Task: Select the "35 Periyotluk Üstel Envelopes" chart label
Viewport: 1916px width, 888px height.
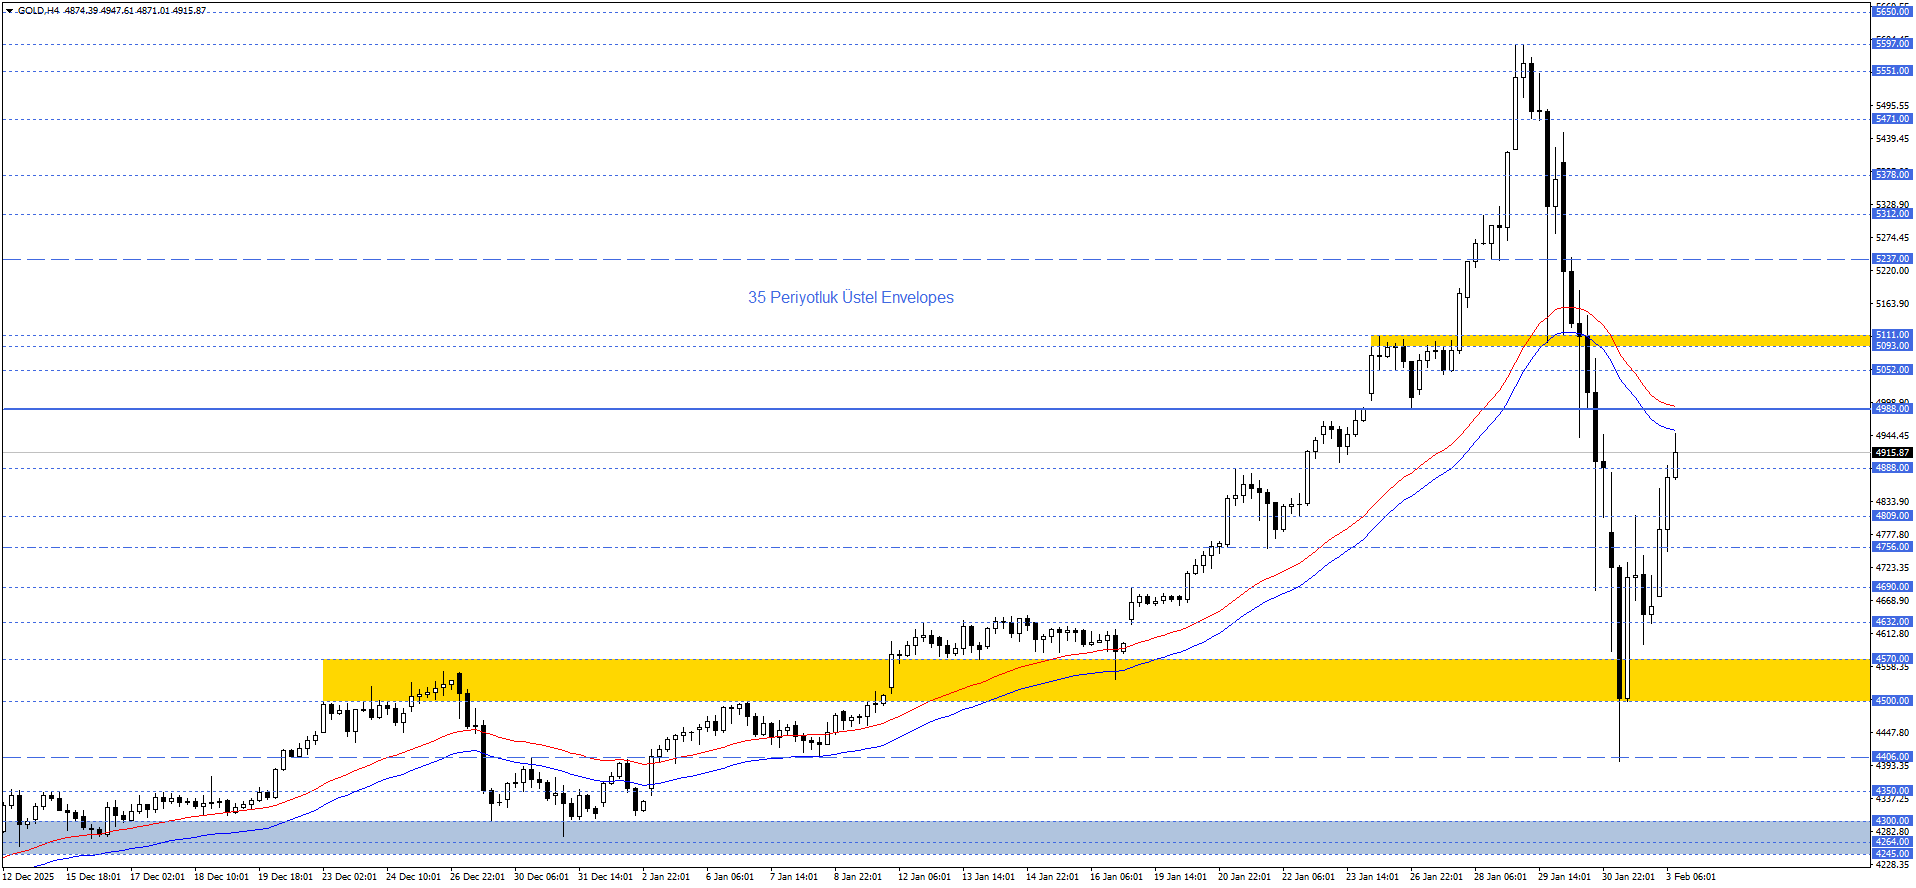Action: [x=851, y=297]
